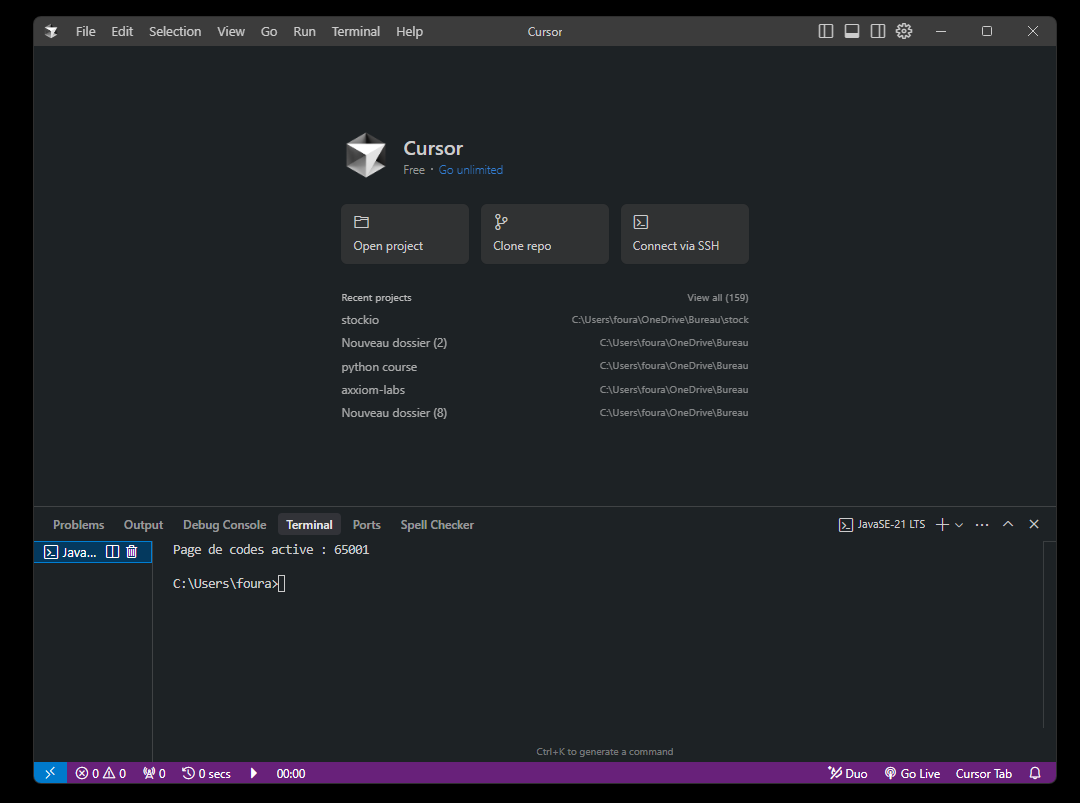Screen dimensions: 1080x803
Task: Open the Go menu
Action: point(269,32)
